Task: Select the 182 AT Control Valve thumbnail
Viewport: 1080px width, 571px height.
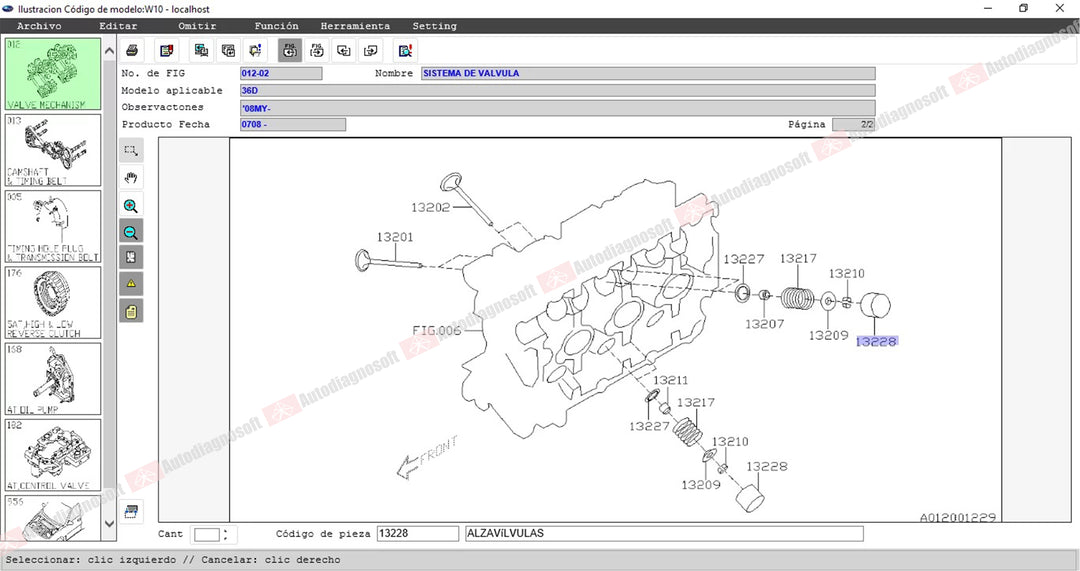Action: (x=53, y=455)
